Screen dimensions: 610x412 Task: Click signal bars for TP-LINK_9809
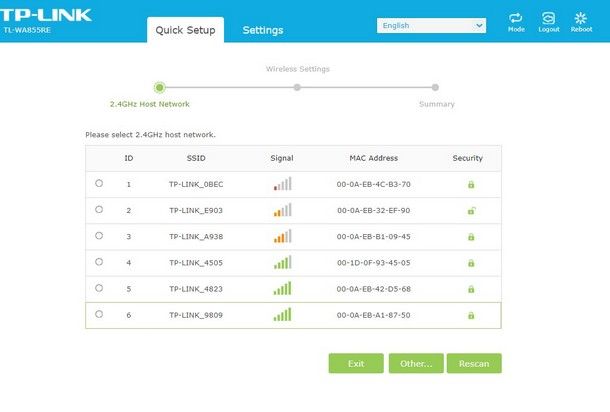coord(282,315)
